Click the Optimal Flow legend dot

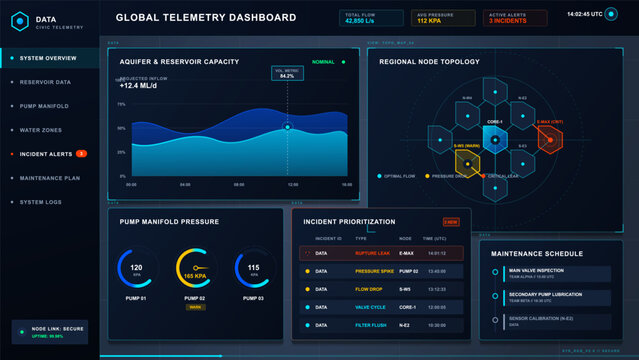379,176
